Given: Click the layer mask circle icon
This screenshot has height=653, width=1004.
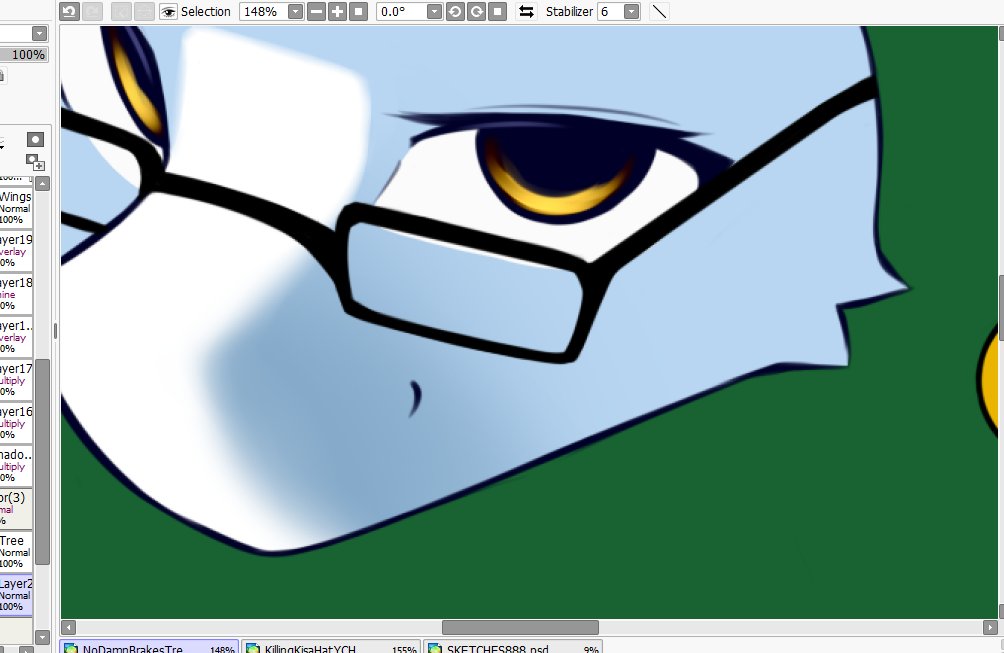Looking at the screenshot, I should (35, 140).
